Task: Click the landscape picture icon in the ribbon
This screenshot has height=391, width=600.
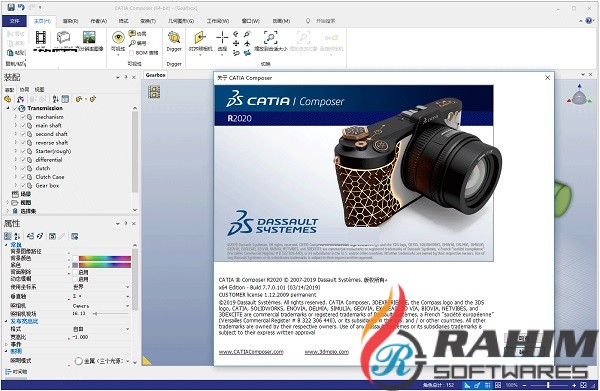Action: (89, 37)
